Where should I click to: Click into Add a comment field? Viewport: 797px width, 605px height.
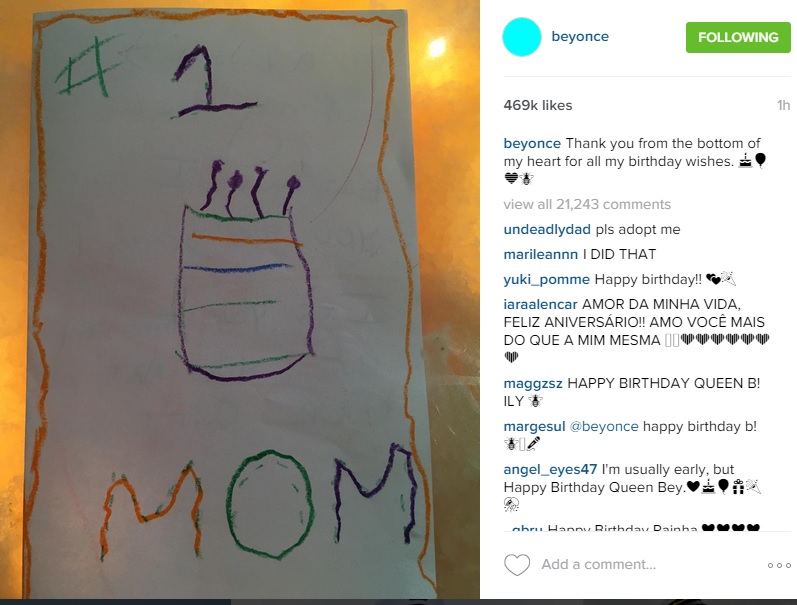[x=598, y=564]
